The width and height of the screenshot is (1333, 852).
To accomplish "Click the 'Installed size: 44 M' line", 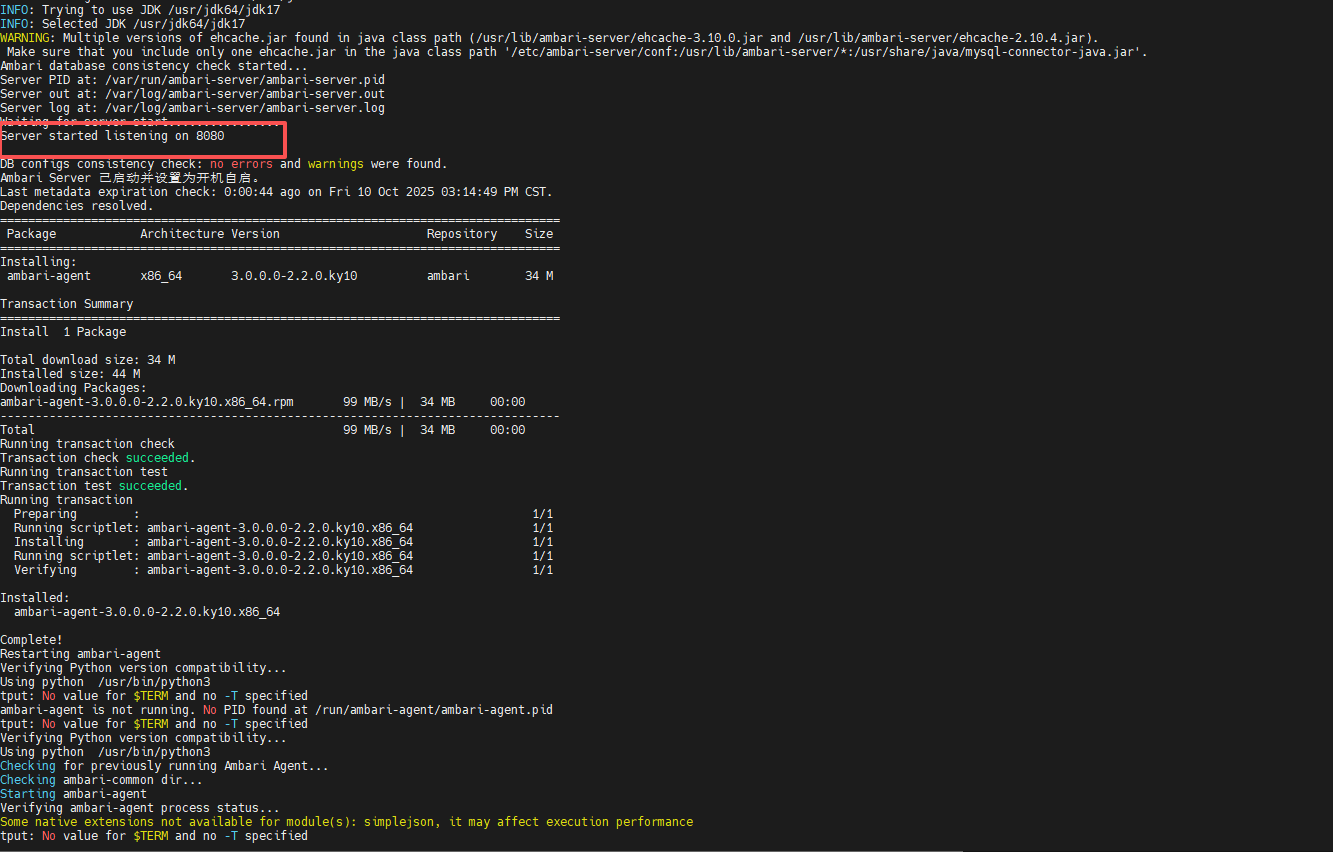I will pos(70,374).
